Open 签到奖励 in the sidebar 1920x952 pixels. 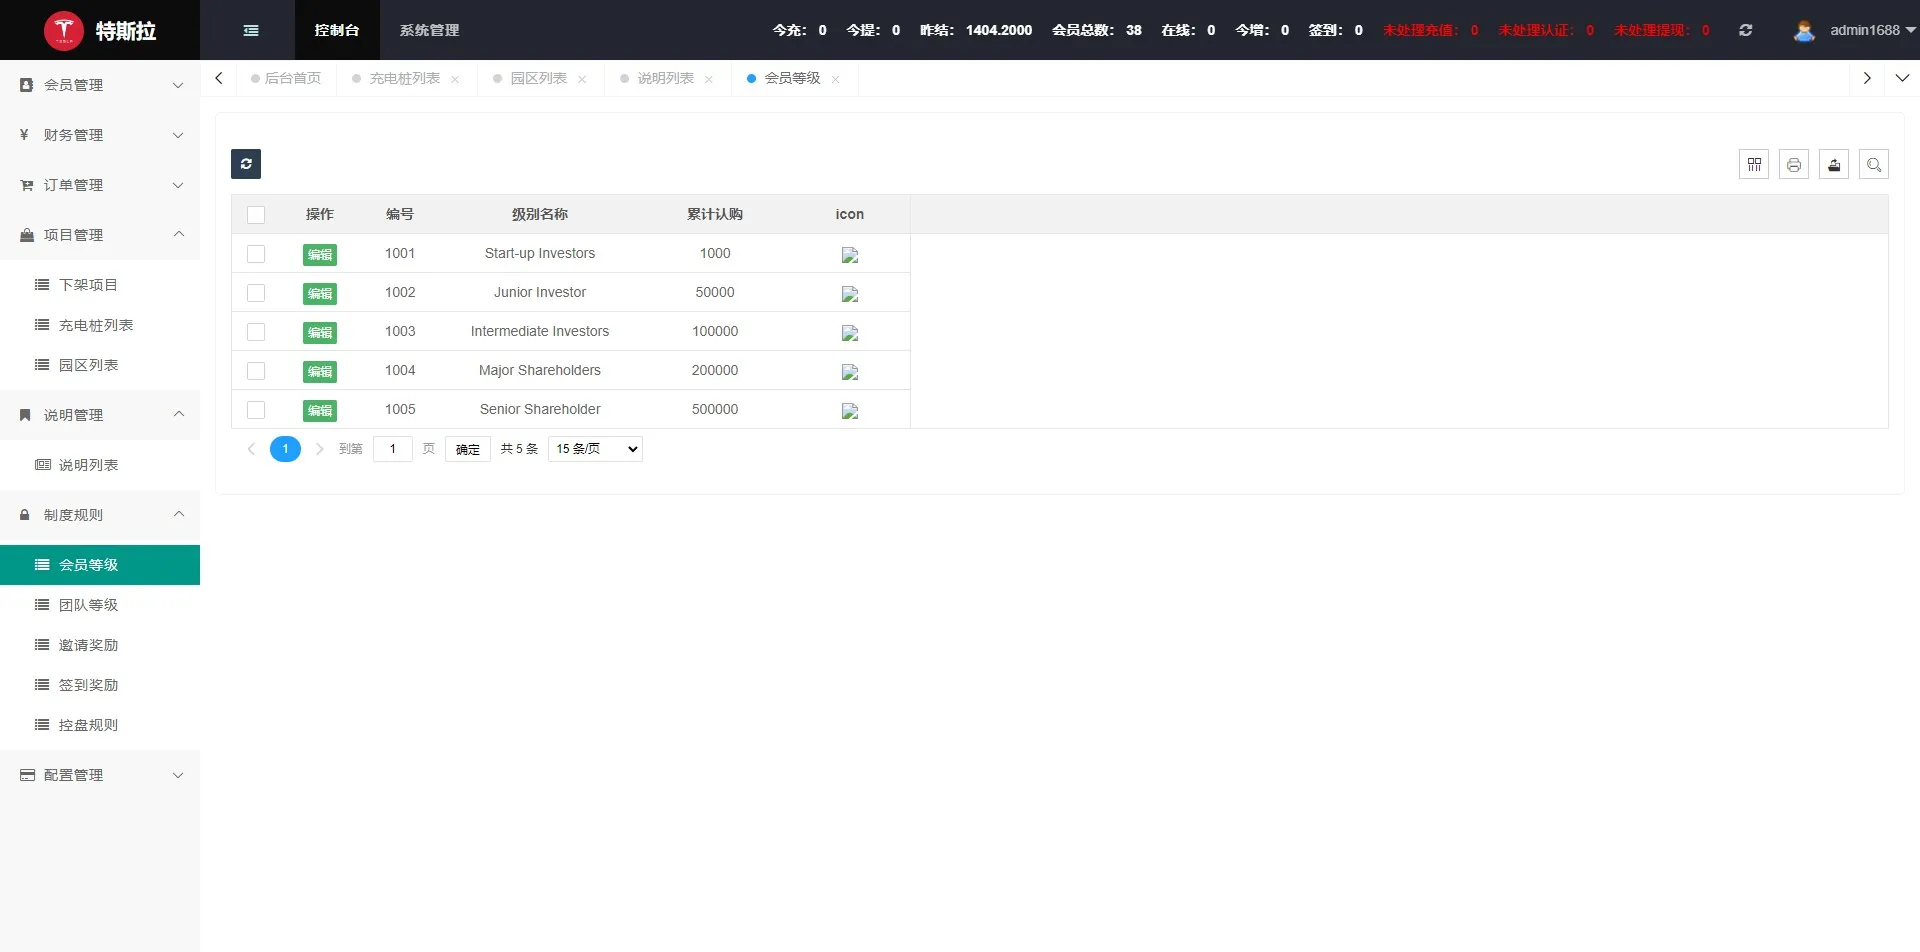tap(100, 685)
